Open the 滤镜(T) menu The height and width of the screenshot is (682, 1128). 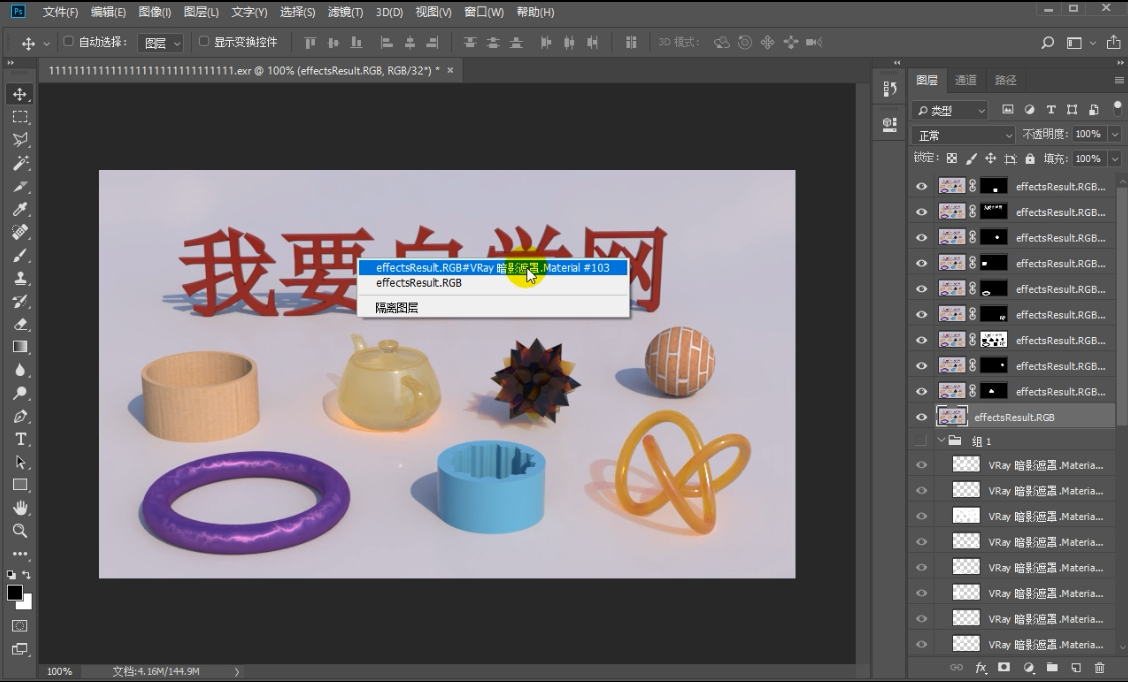pyautogui.click(x=346, y=12)
